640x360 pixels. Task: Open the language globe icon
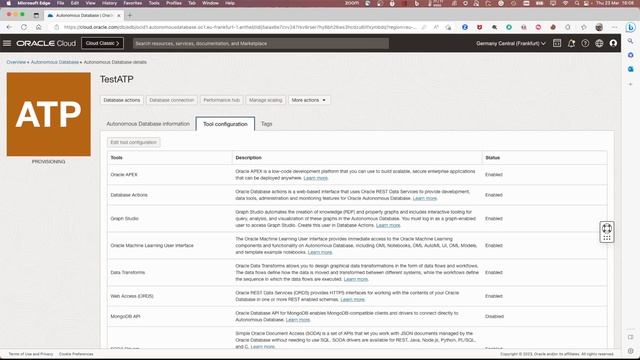click(x=599, y=43)
